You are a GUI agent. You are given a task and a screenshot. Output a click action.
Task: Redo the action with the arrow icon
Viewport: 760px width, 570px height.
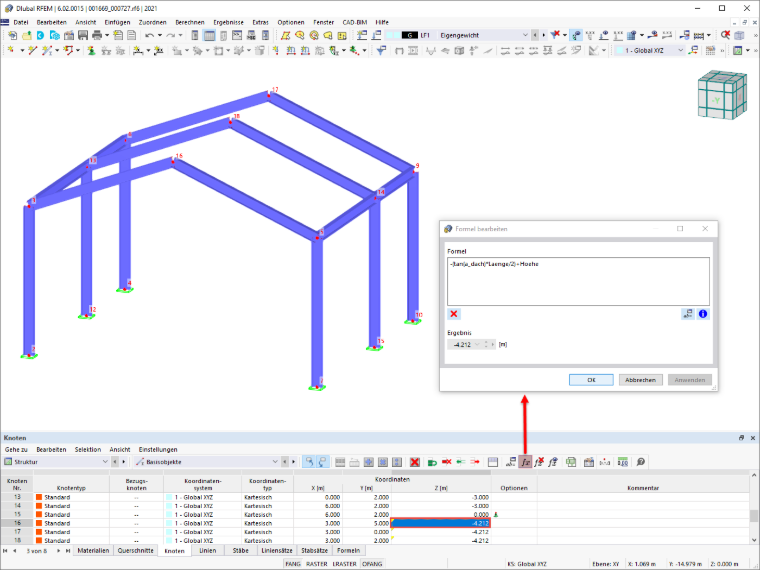pyautogui.click(x=170, y=35)
